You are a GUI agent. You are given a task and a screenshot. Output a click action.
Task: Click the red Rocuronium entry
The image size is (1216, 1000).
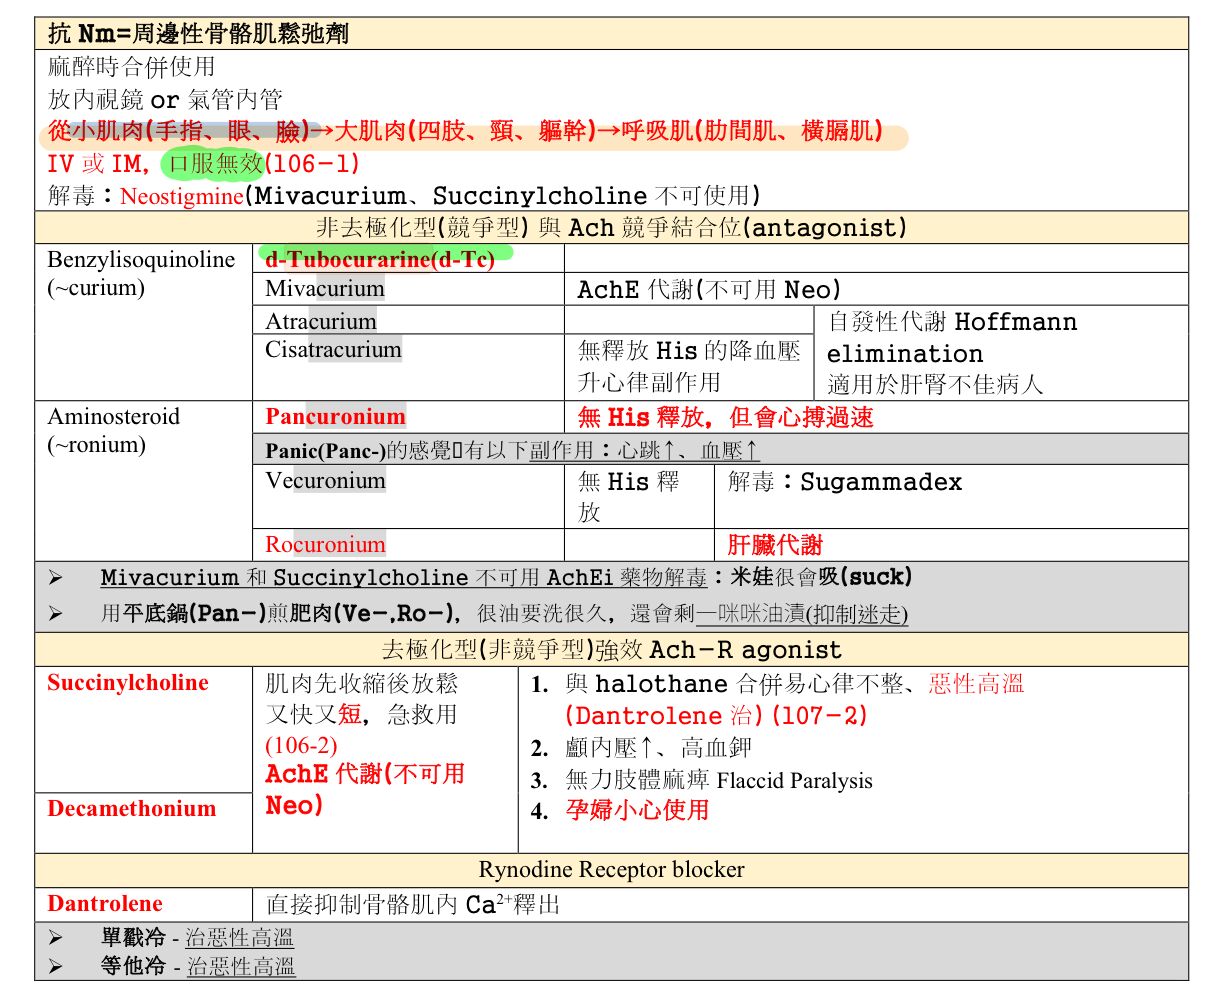pos(325,545)
